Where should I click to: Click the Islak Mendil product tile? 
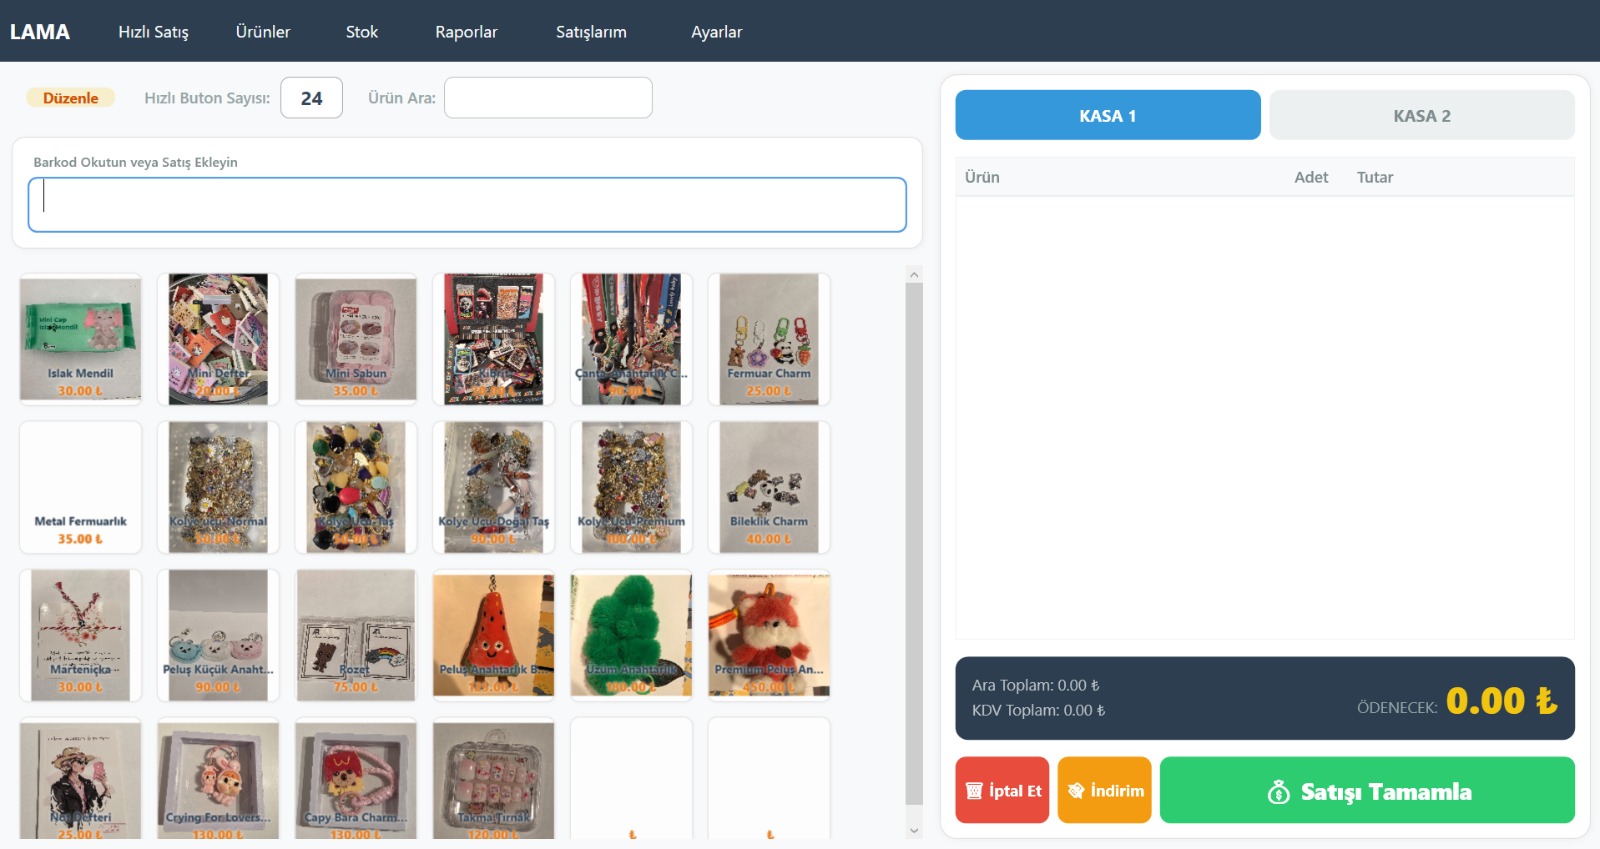coord(80,339)
